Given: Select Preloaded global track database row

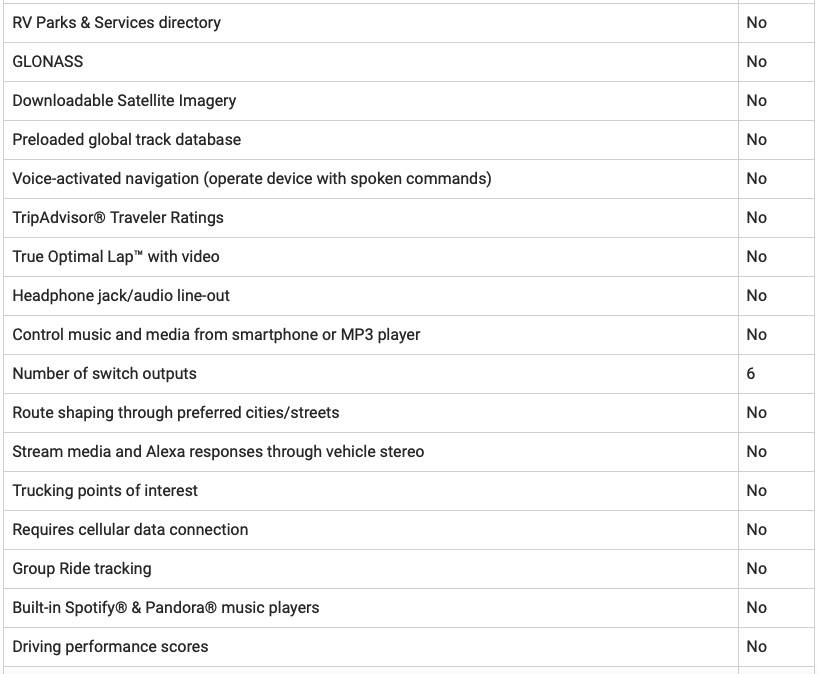Looking at the screenshot, I should 408,140.
